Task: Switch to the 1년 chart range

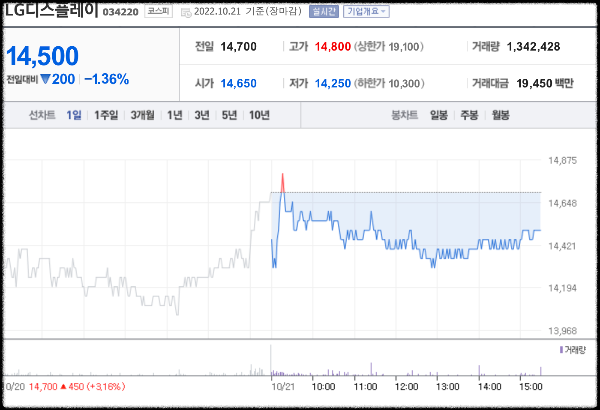Action: [x=174, y=115]
